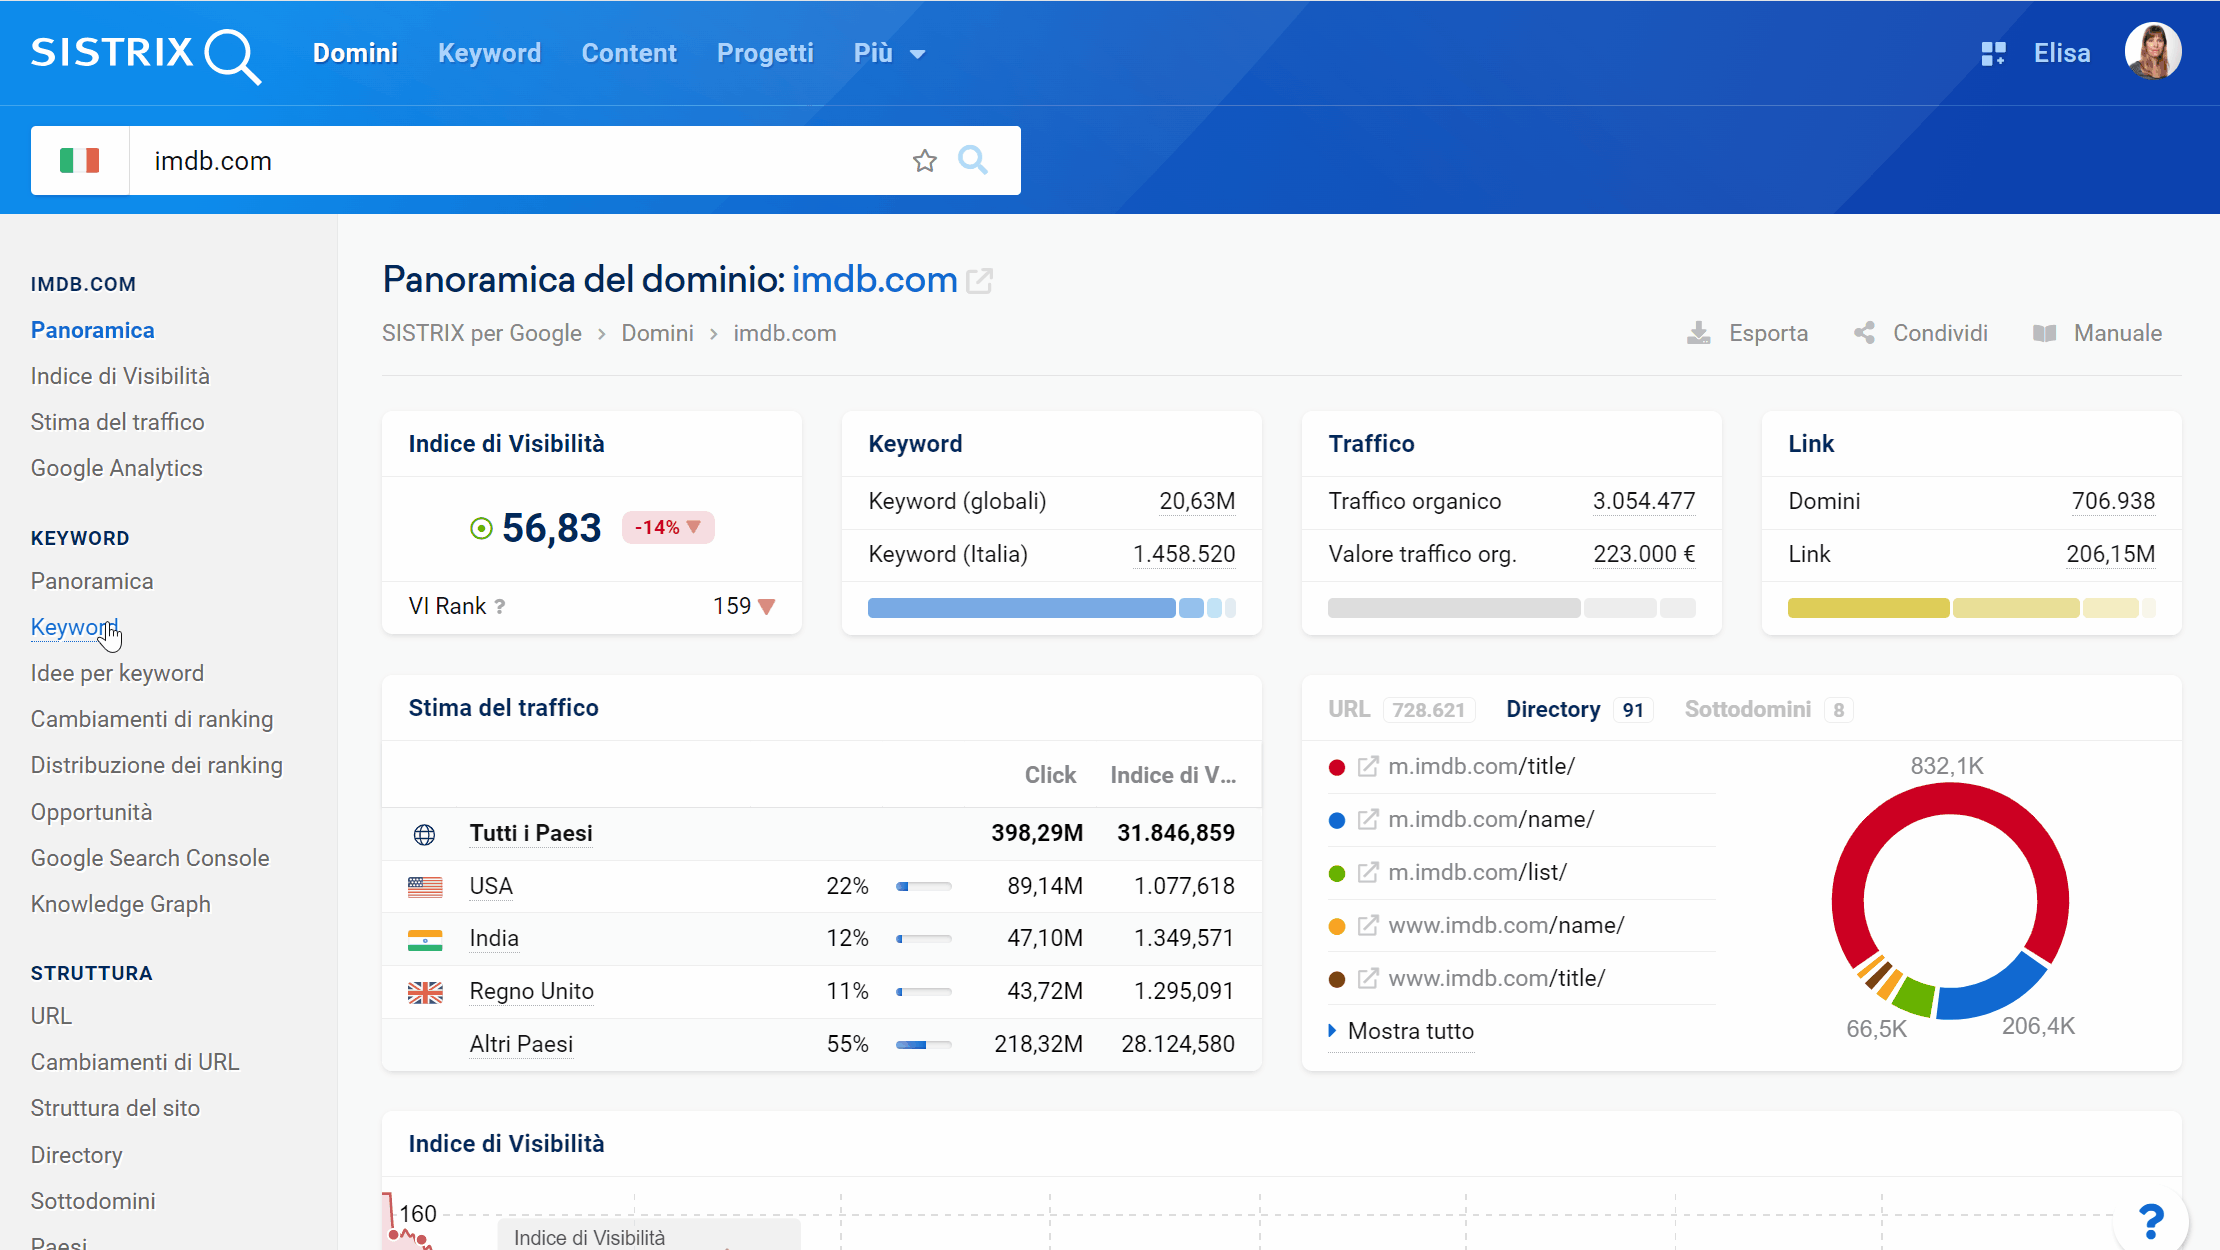The width and height of the screenshot is (2220, 1250).
Task: Open Stima del traffico in sidebar
Action: pyautogui.click(x=117, y=422)
